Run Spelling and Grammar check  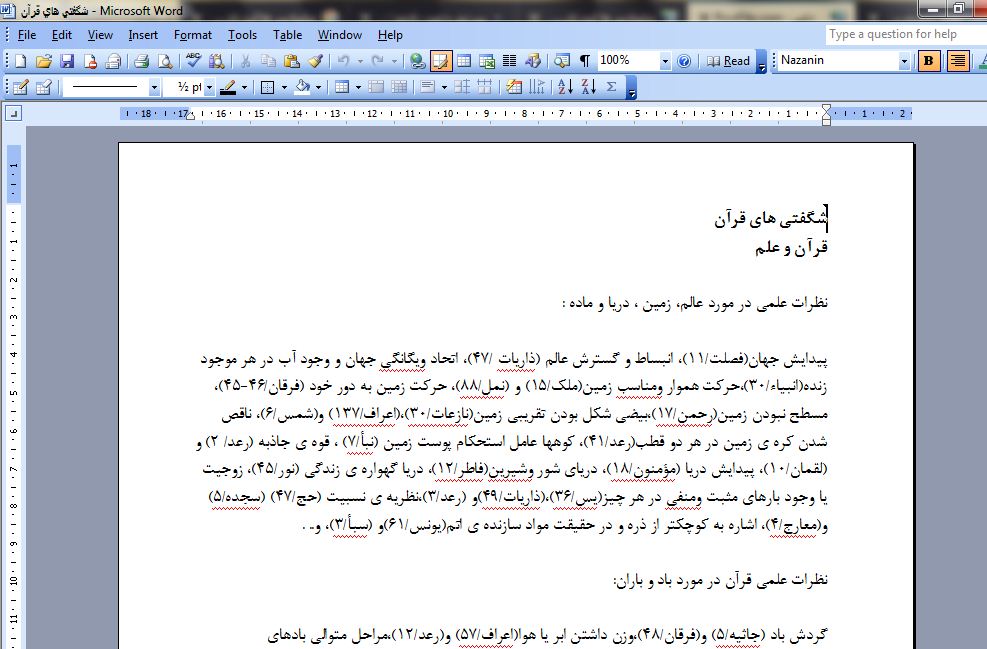coord(194,61)
